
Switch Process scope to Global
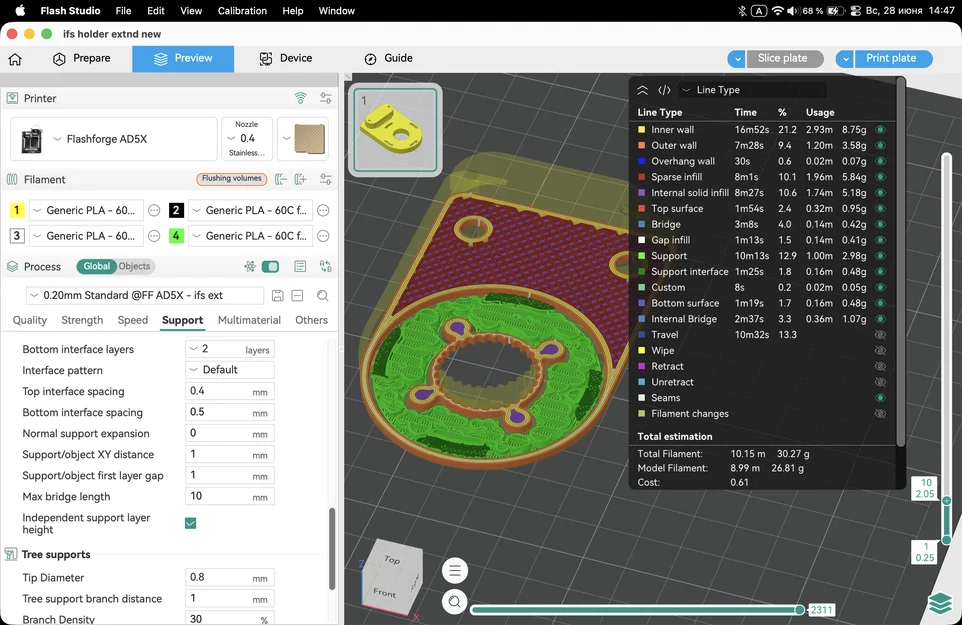(96, 266)
